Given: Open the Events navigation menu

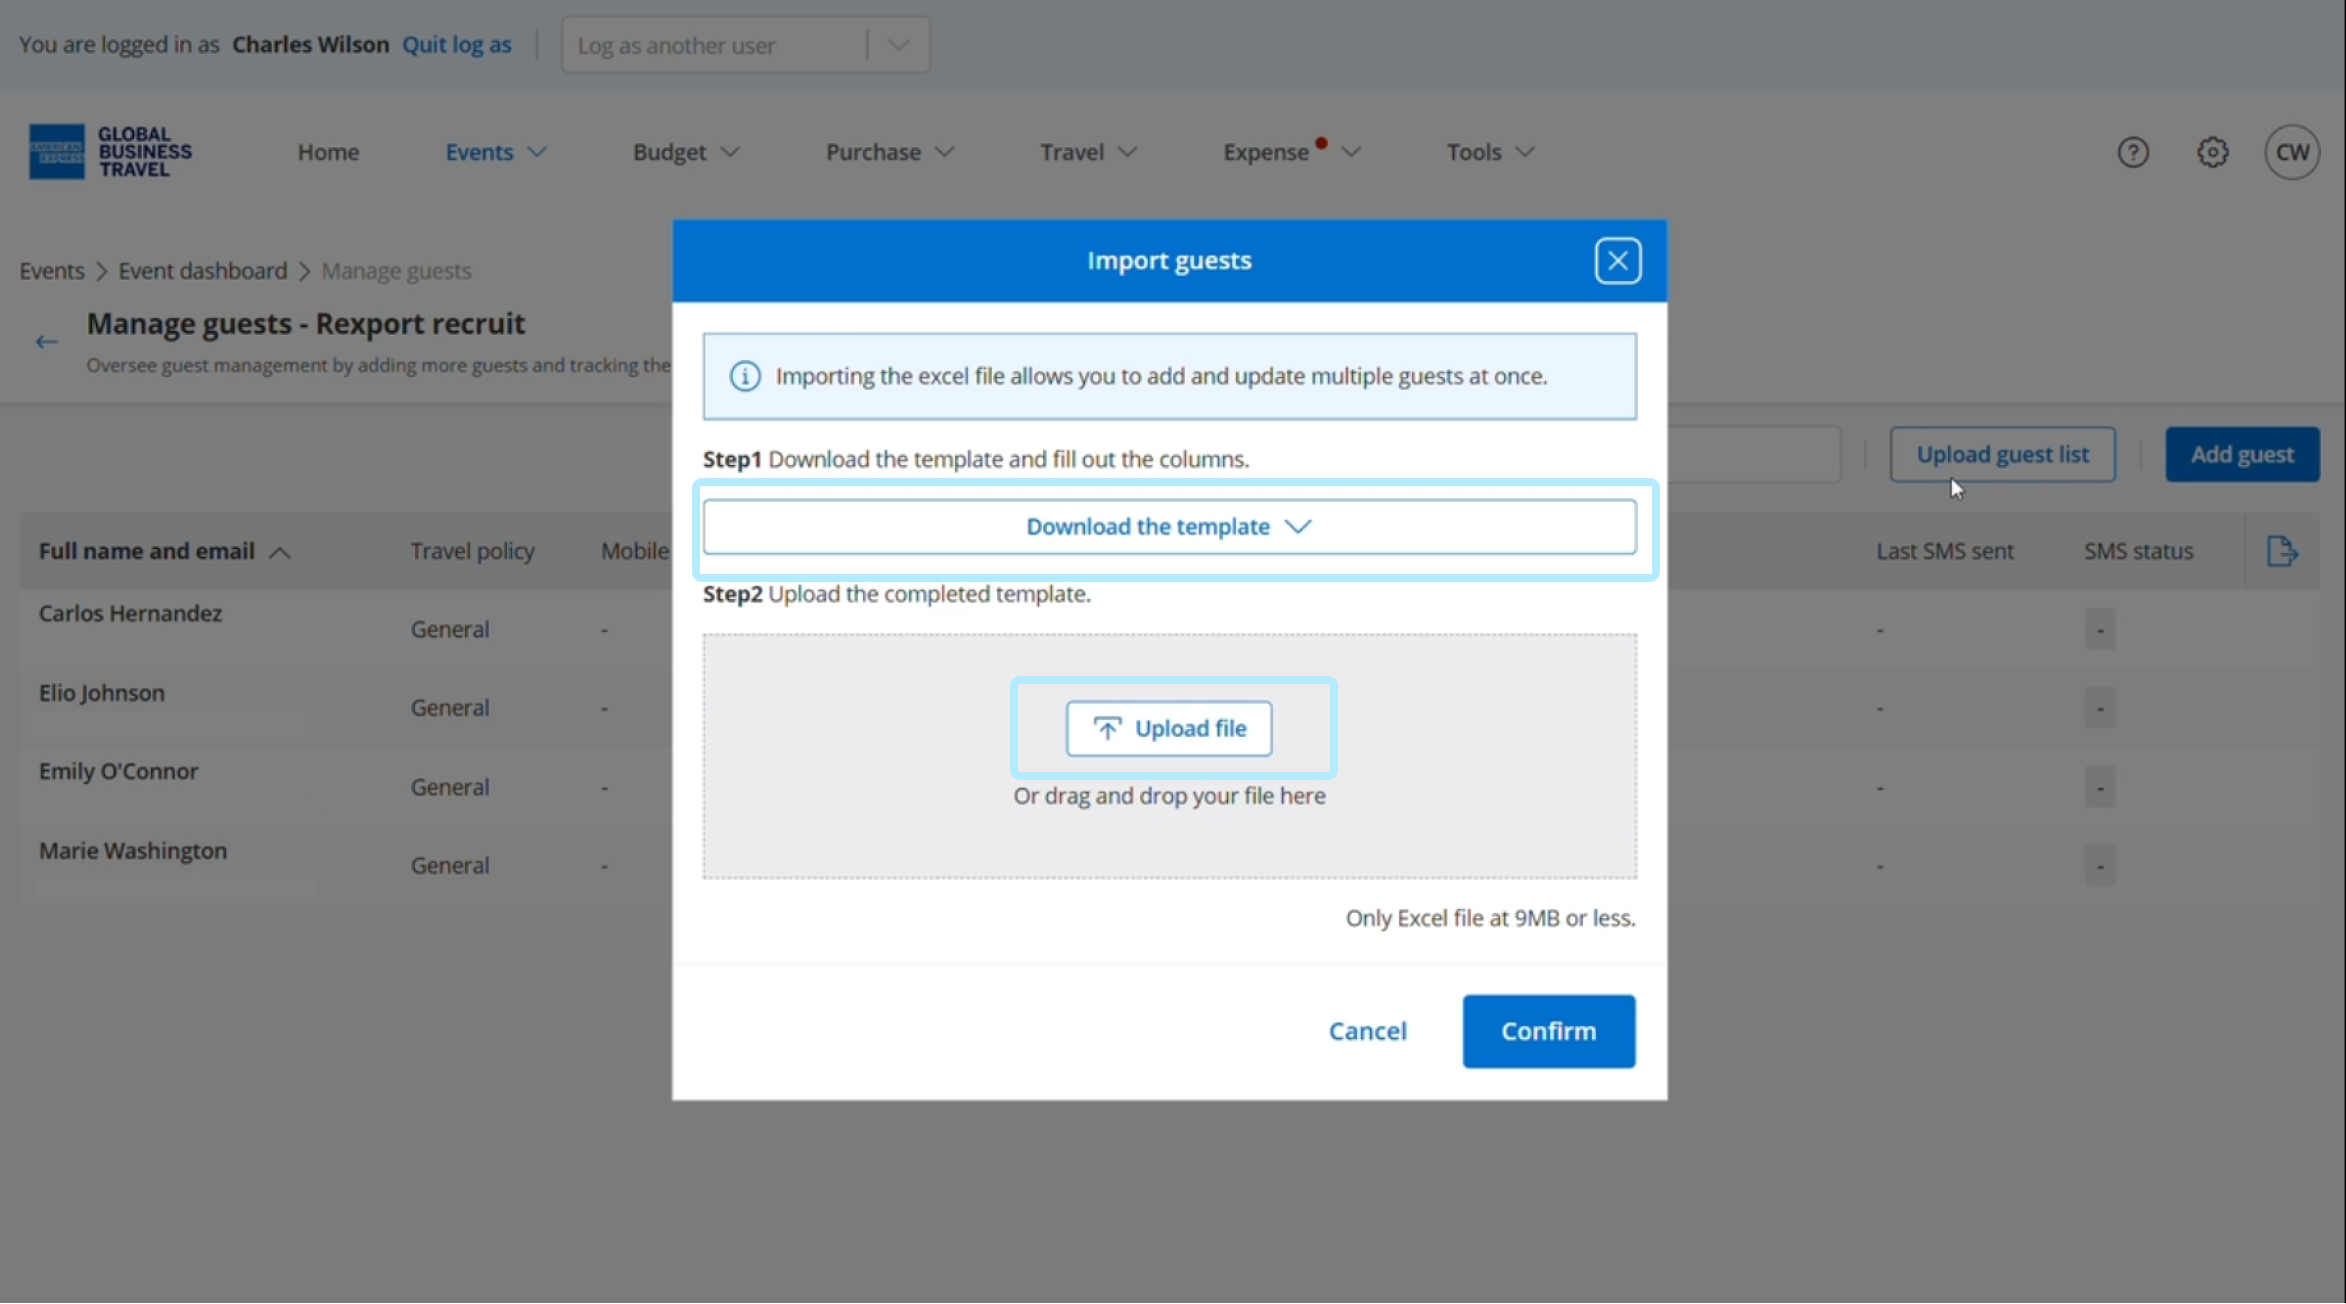Looking at the screenshot, I should tap(495, 152).
